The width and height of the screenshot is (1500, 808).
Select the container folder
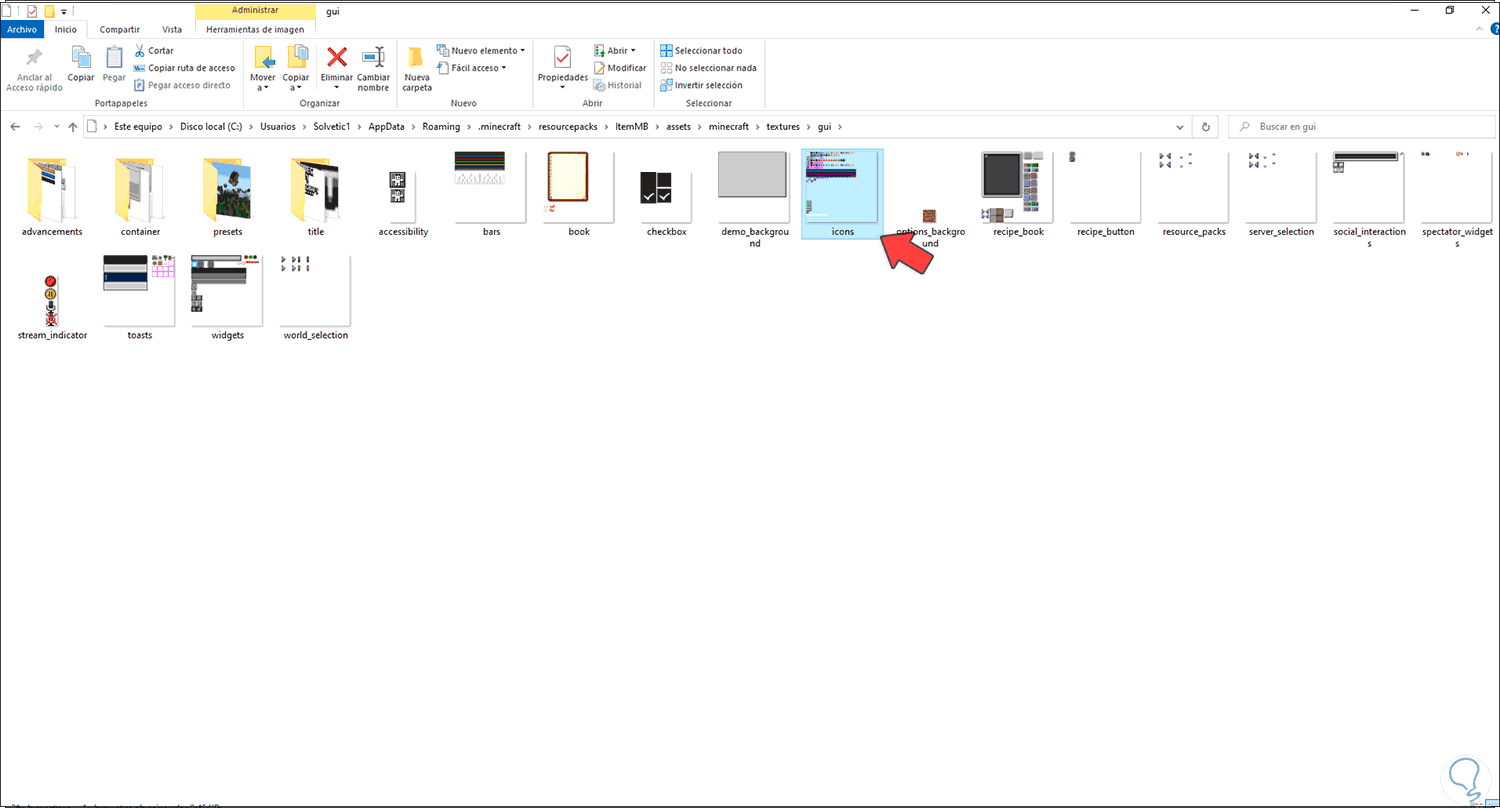pyautogui.click(x=139, y=196)
